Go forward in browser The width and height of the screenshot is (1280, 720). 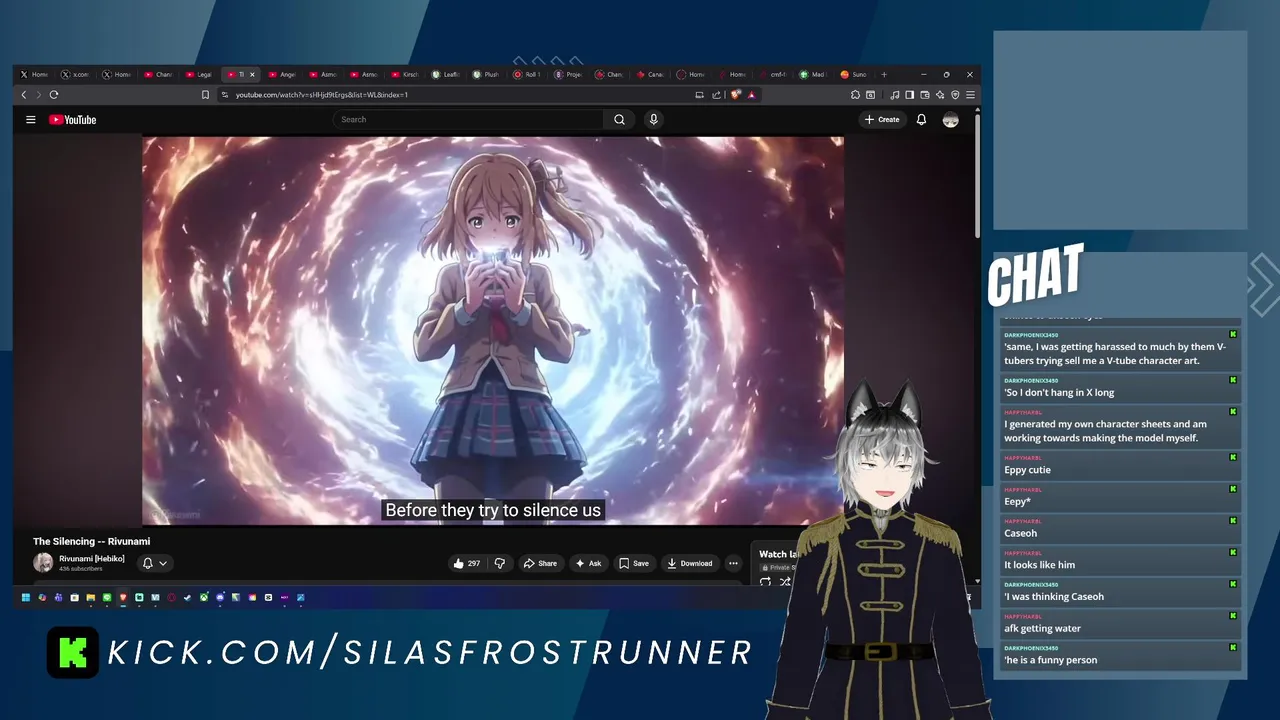pos(39,95)
